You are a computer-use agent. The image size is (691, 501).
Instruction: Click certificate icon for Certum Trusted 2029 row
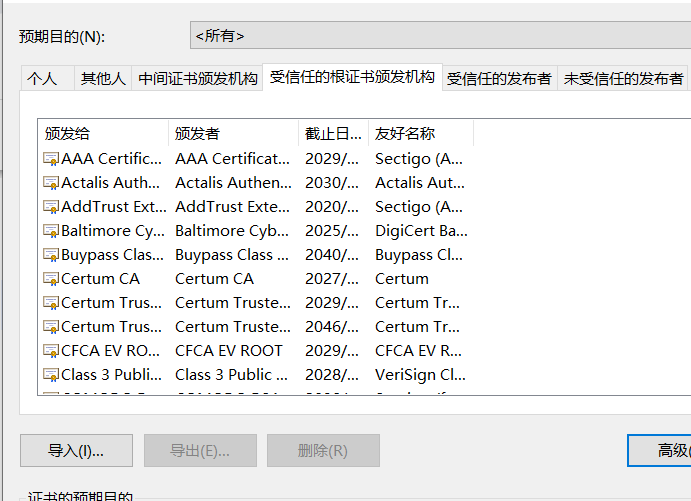51,303
